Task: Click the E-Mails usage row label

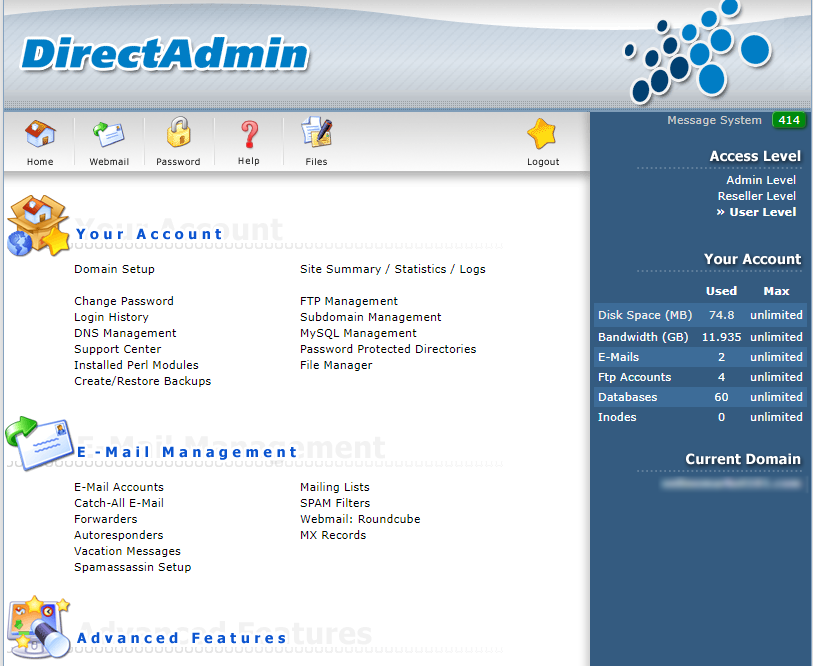Action: [618, 357]
